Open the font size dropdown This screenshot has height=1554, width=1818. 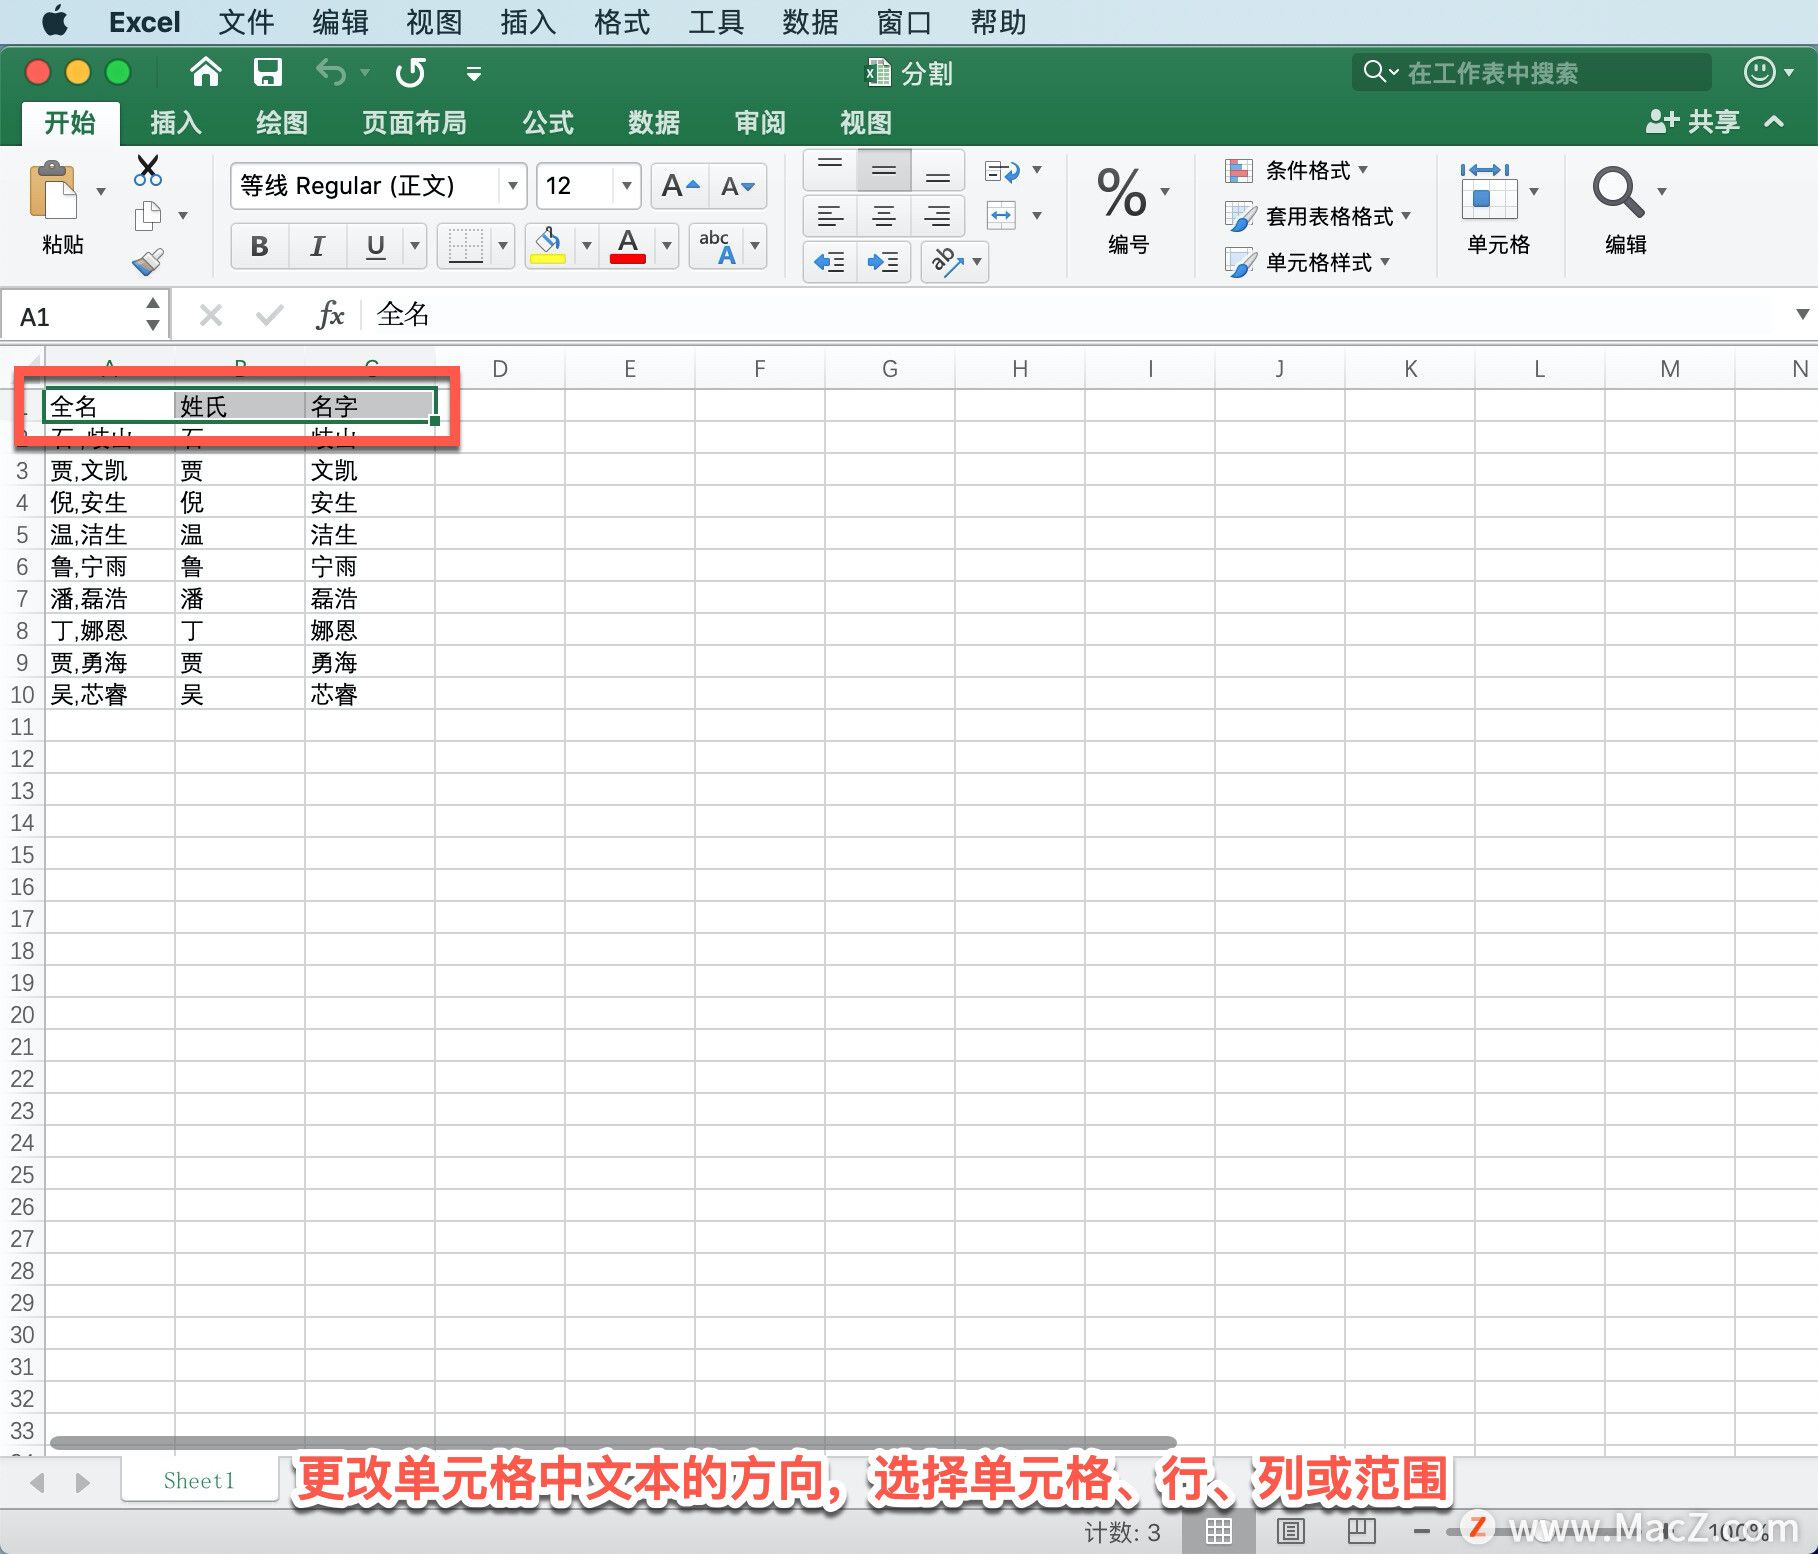coord(626,186)
